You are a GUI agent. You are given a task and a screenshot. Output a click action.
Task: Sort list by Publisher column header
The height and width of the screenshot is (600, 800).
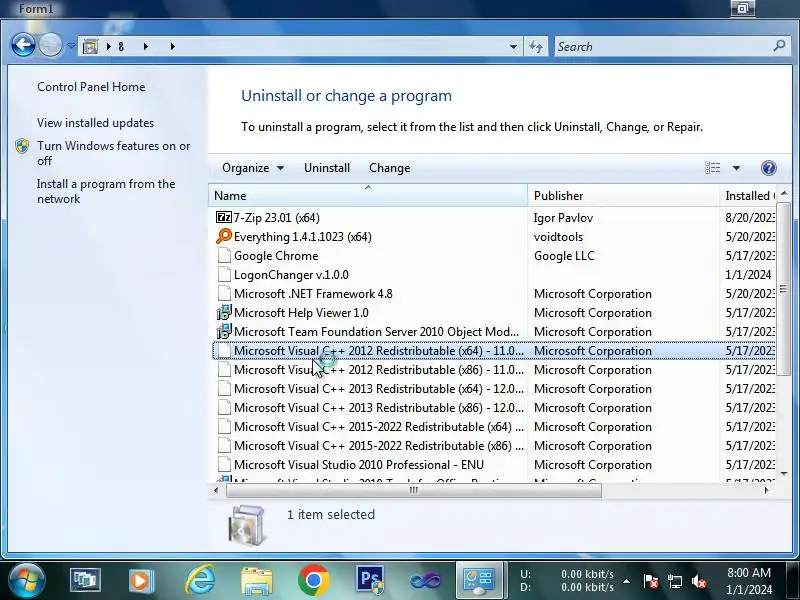[x=623, y=196]
